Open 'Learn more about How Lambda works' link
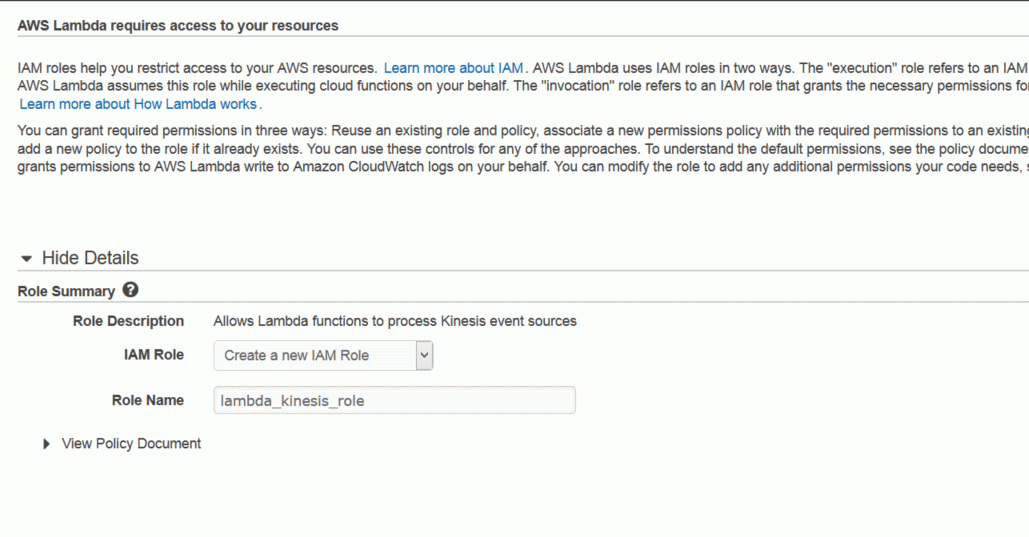1029x537 pixels. (x=138, y=104)
